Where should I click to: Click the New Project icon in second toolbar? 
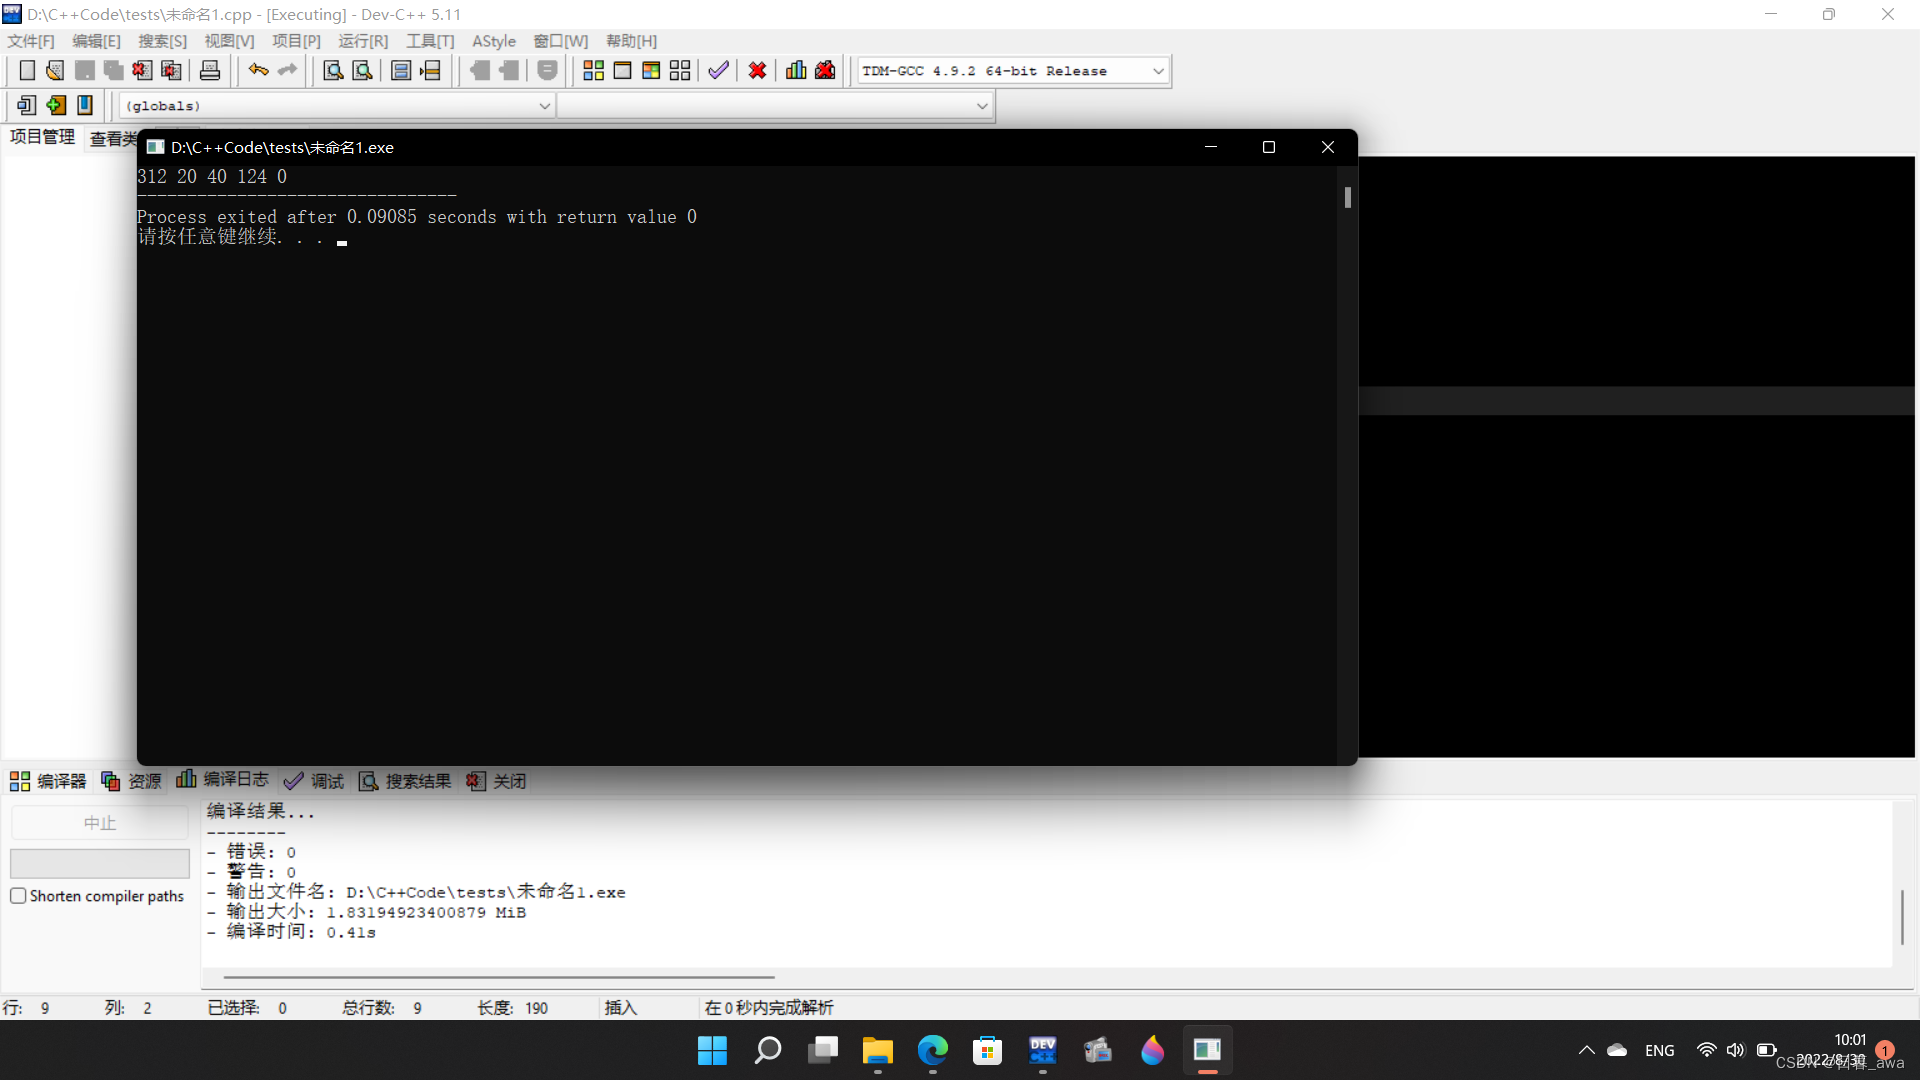[27, 105]
